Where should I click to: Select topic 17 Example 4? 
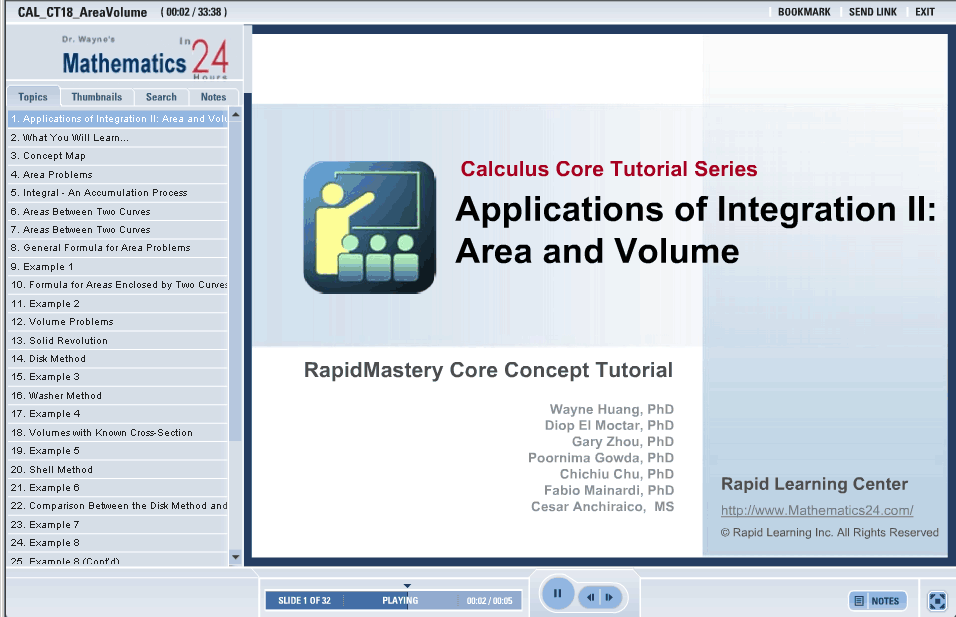pos(118,414)
